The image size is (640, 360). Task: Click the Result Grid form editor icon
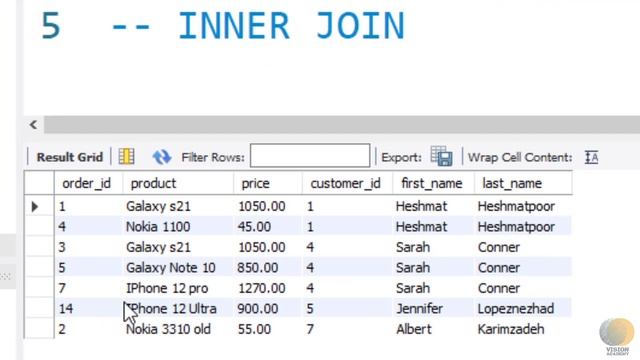pyautogui.click(x=126, y=157)
